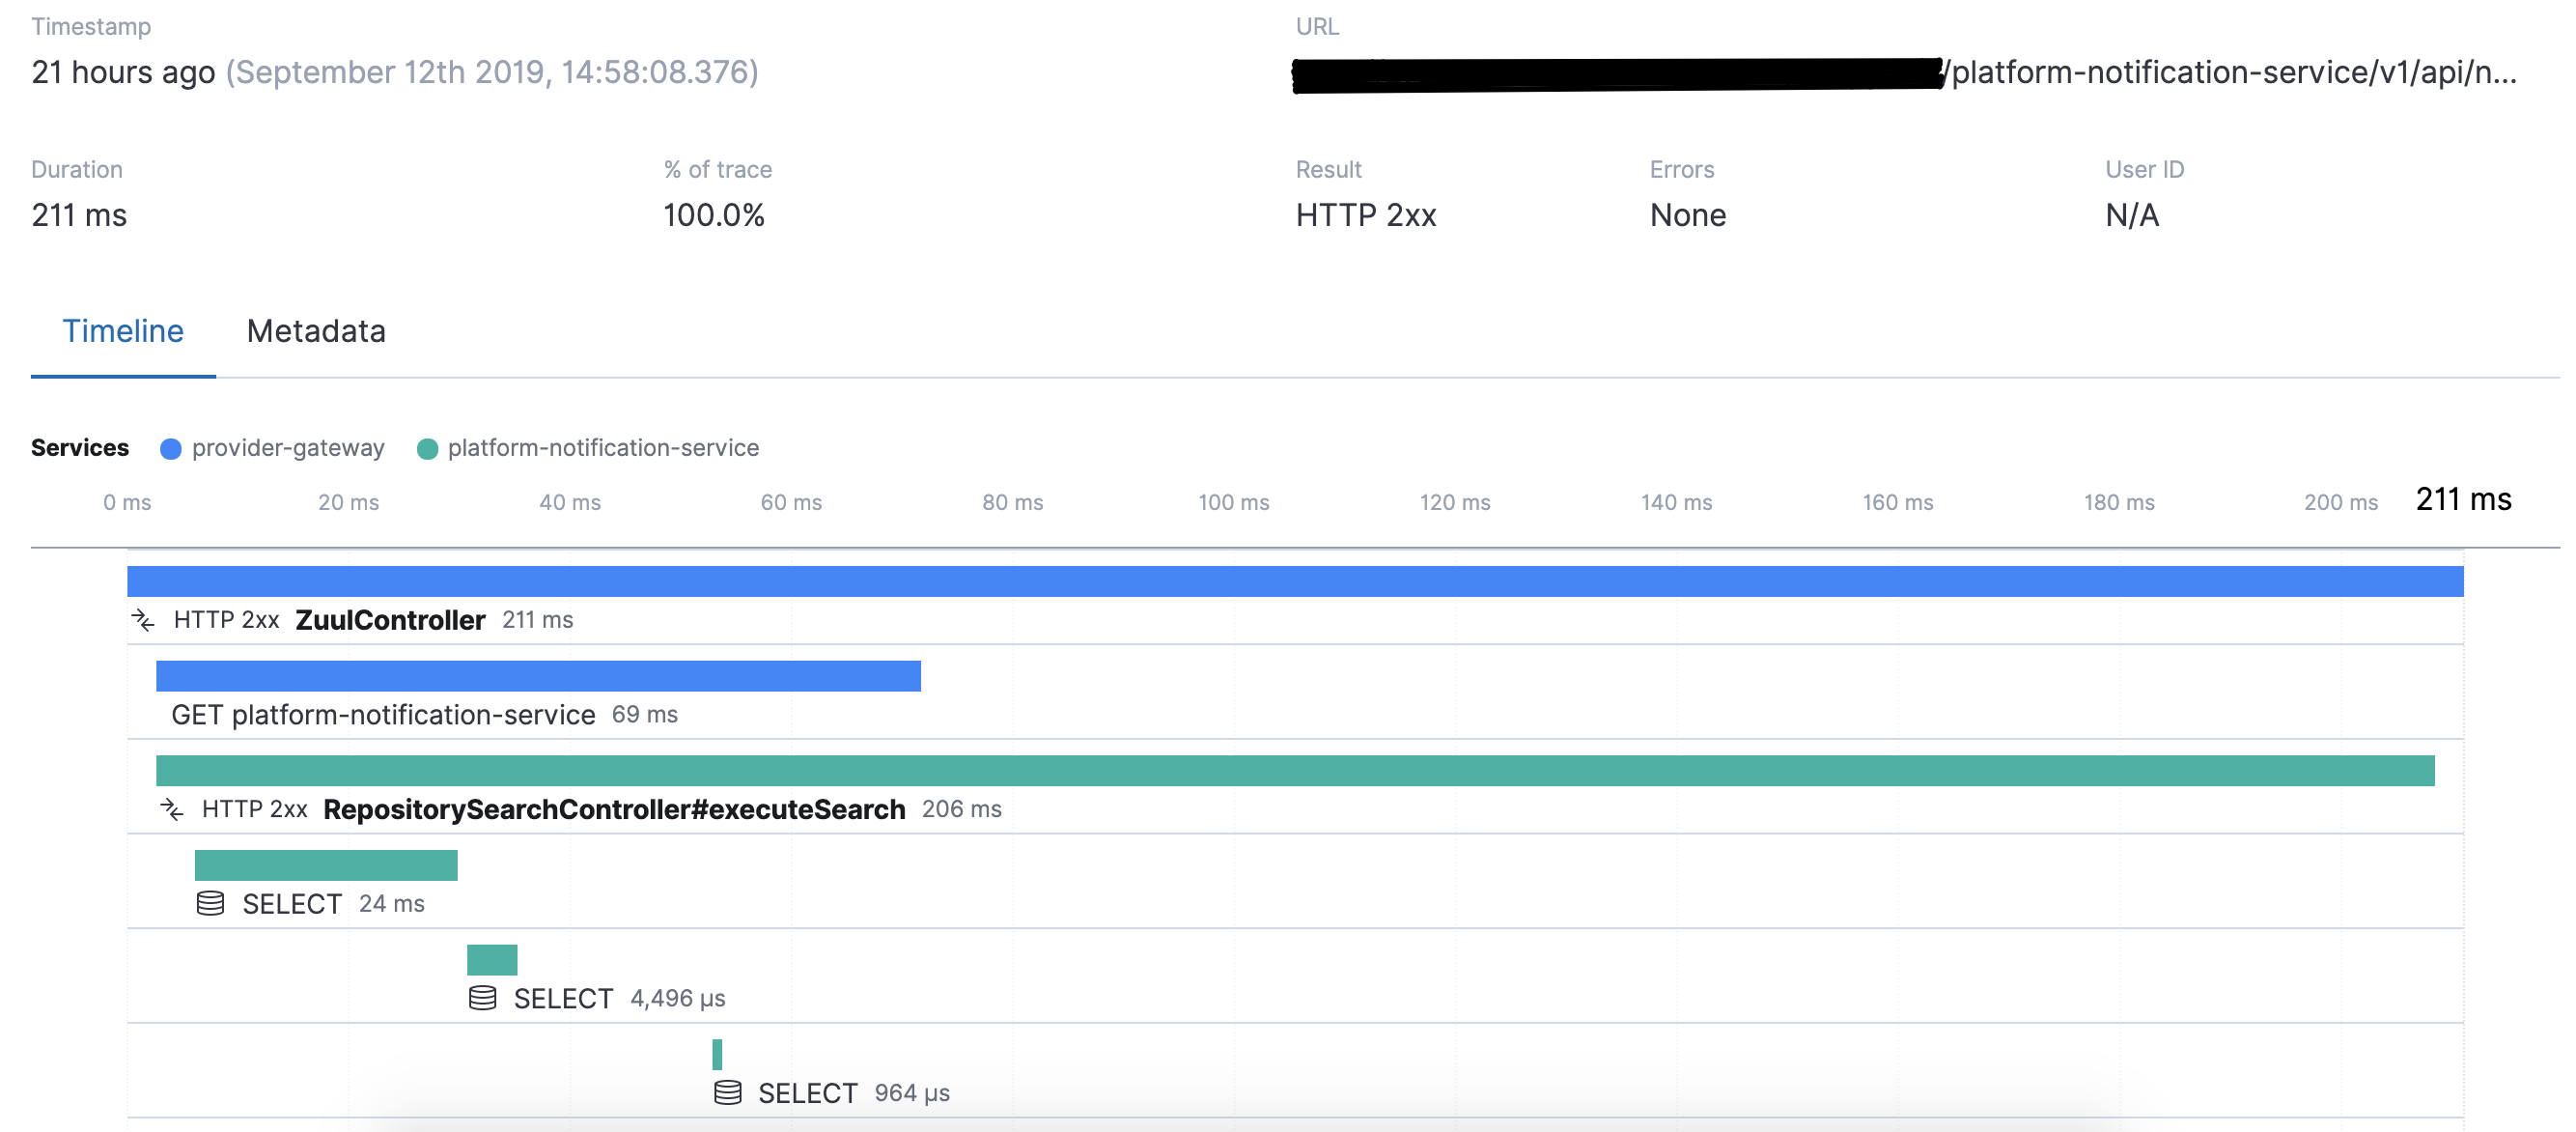Viewport: 2576px width, 1132px height.
Task: Click the blue ZuulController 211 ms bar
Action: coord(1294,582)
